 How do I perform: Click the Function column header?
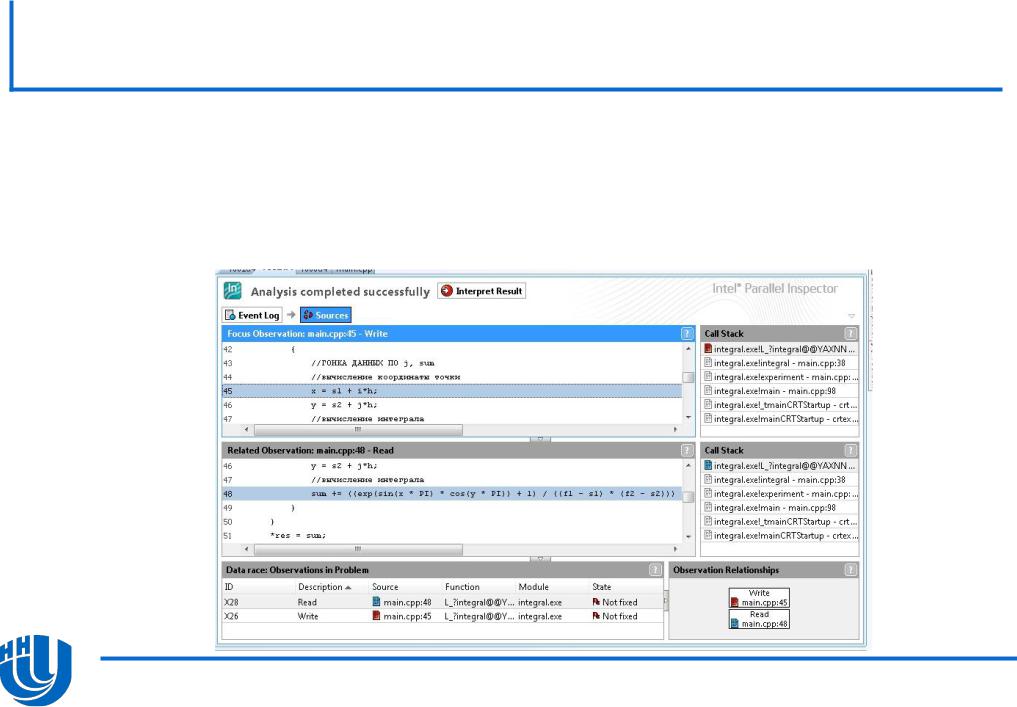click(x=462, y=586)
